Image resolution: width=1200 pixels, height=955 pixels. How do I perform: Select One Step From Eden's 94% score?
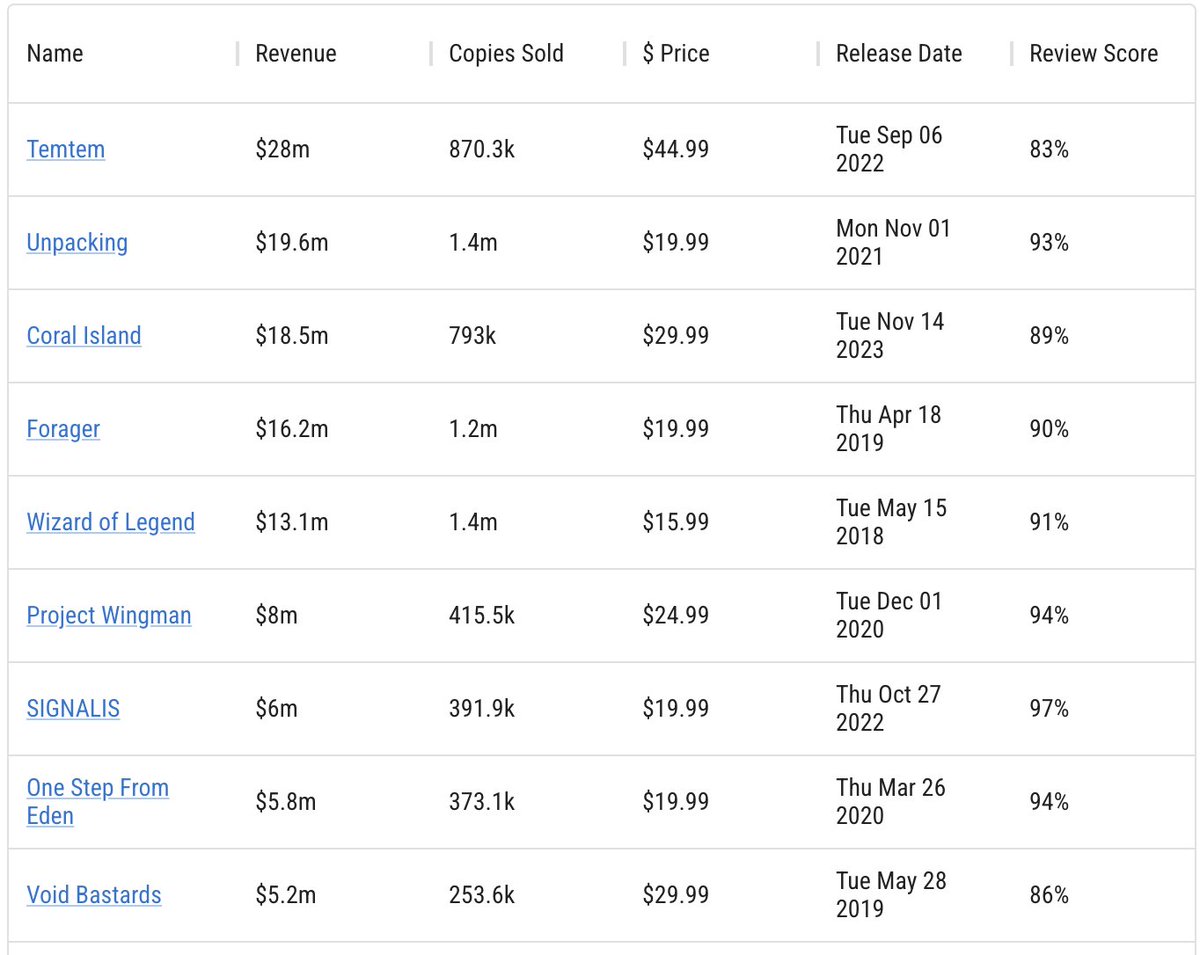1049,801
